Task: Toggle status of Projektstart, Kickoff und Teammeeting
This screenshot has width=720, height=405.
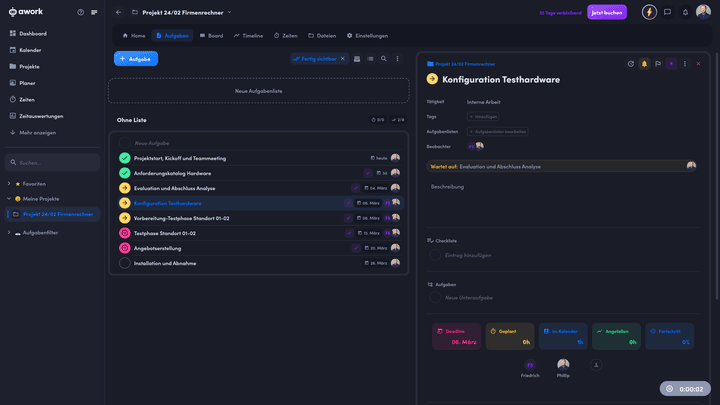Action: point(125,158)
